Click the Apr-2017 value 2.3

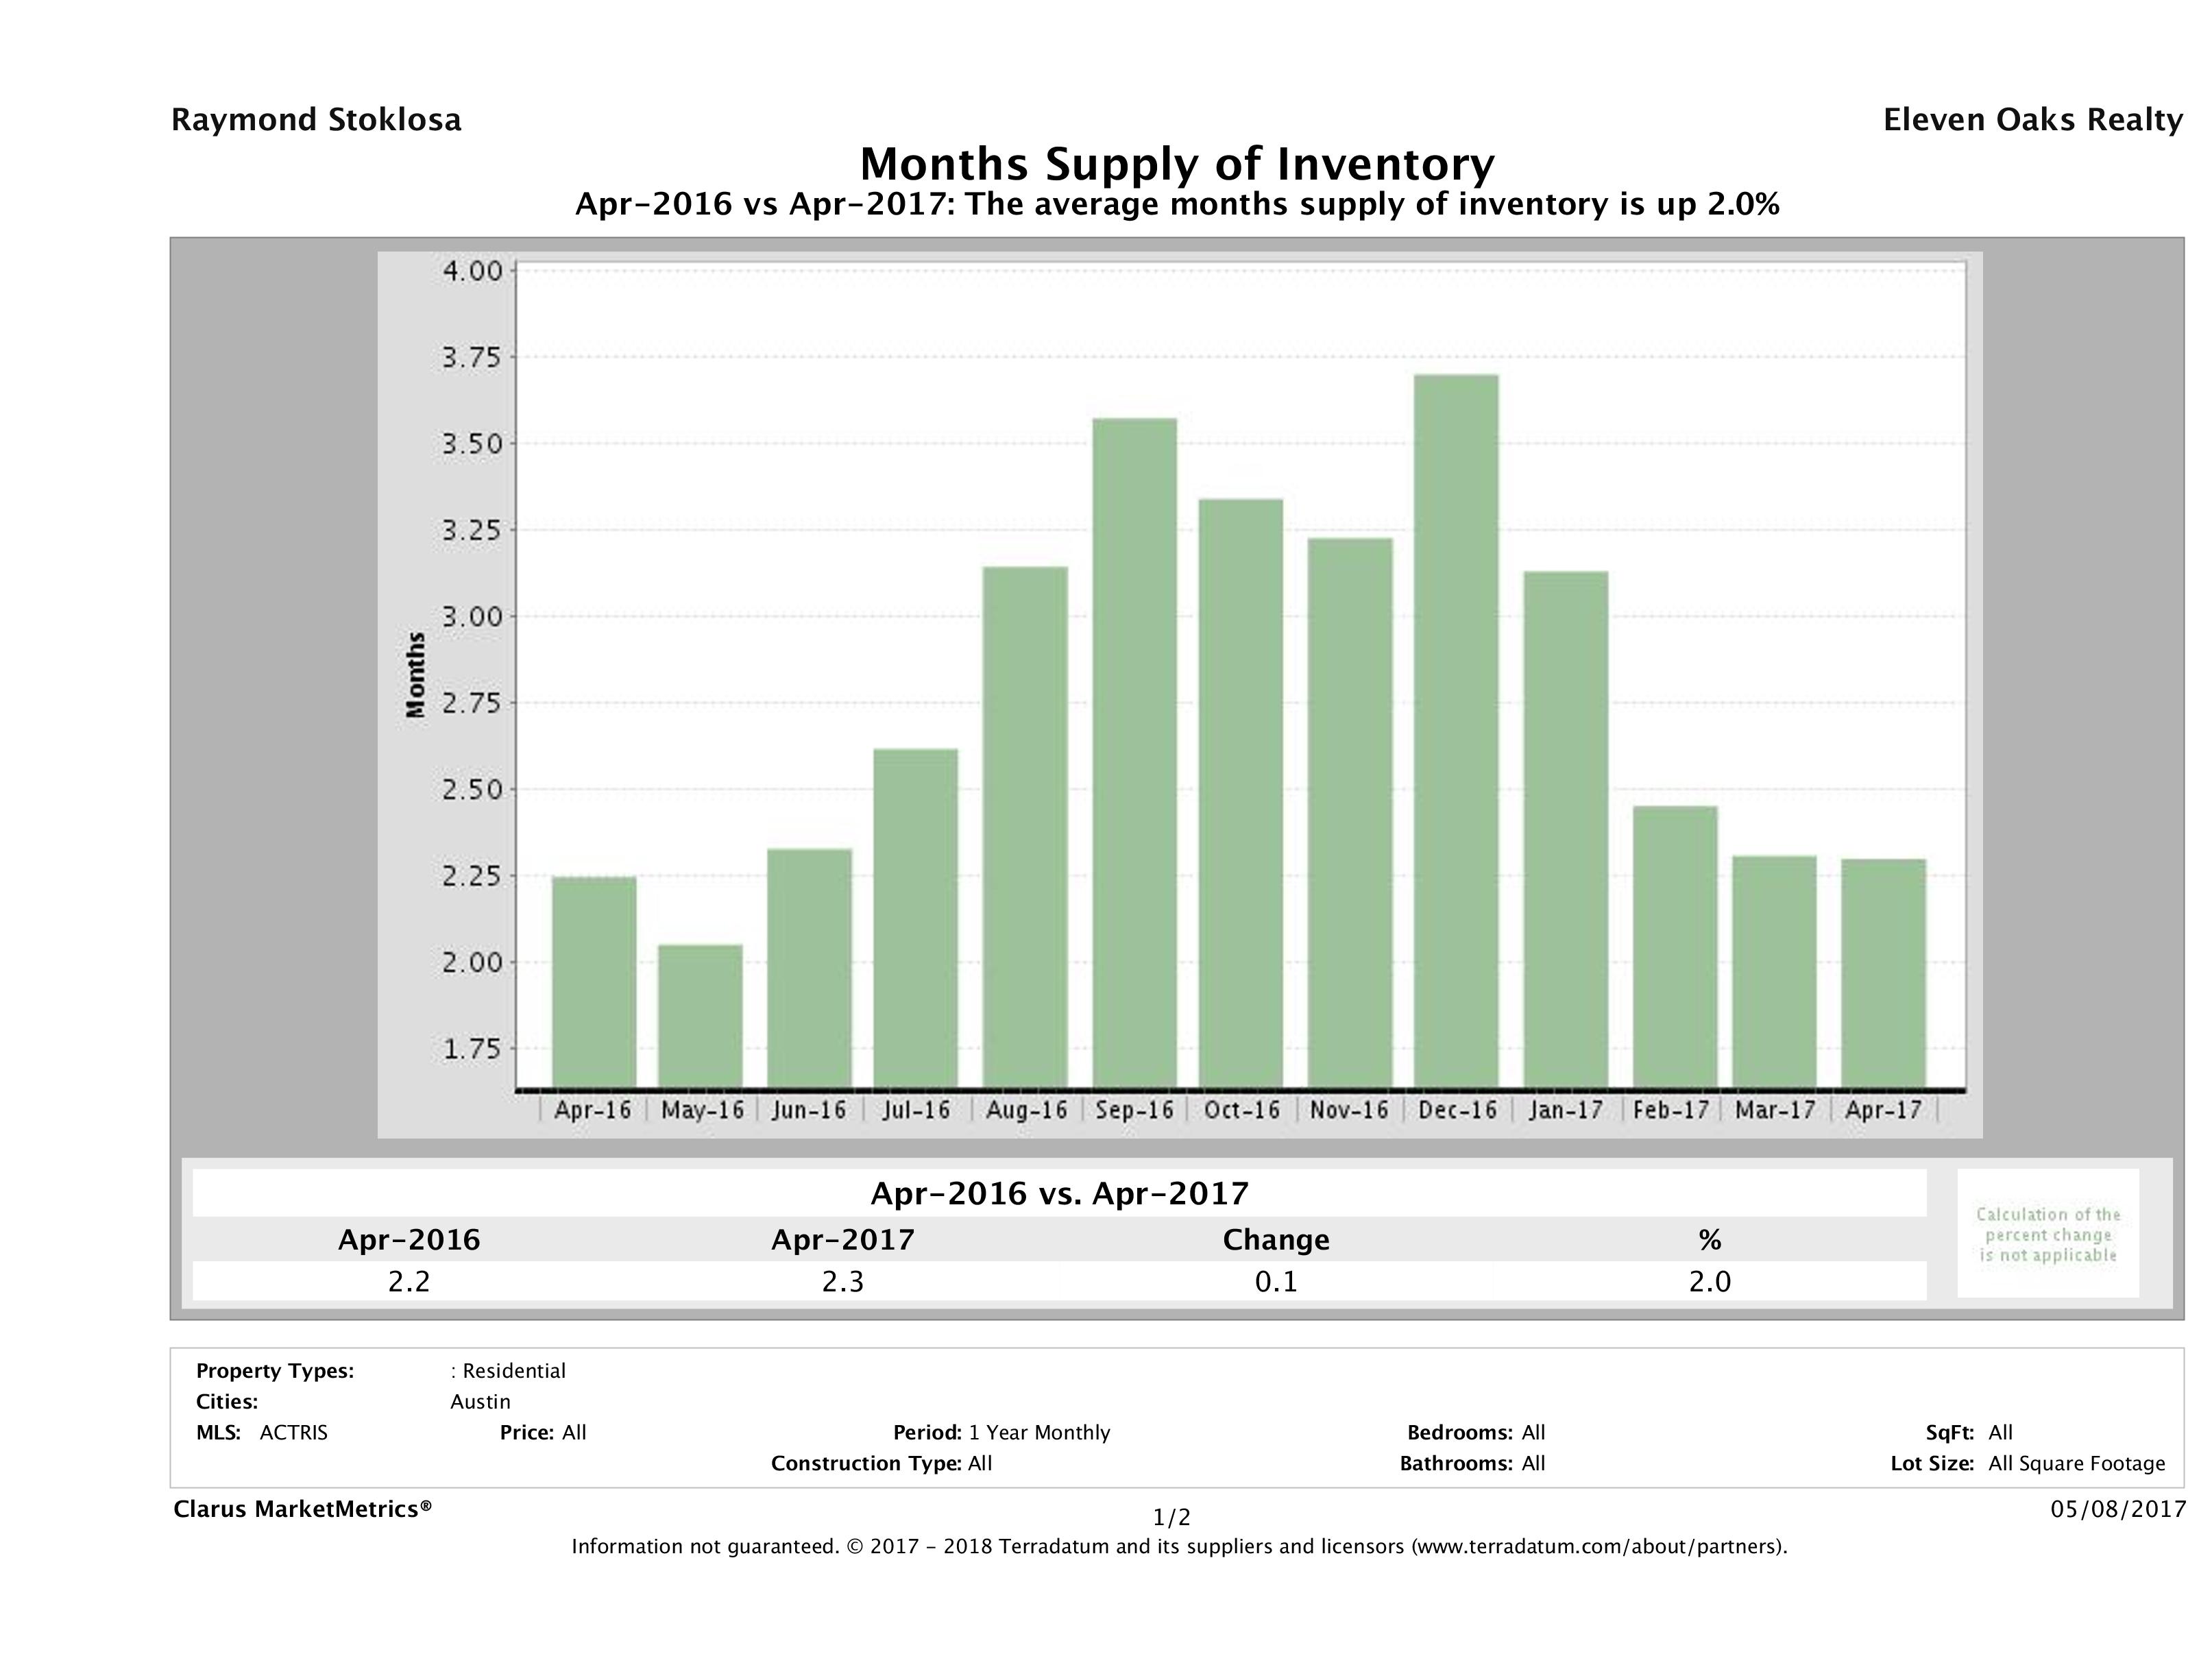[x=842, y=1281]
